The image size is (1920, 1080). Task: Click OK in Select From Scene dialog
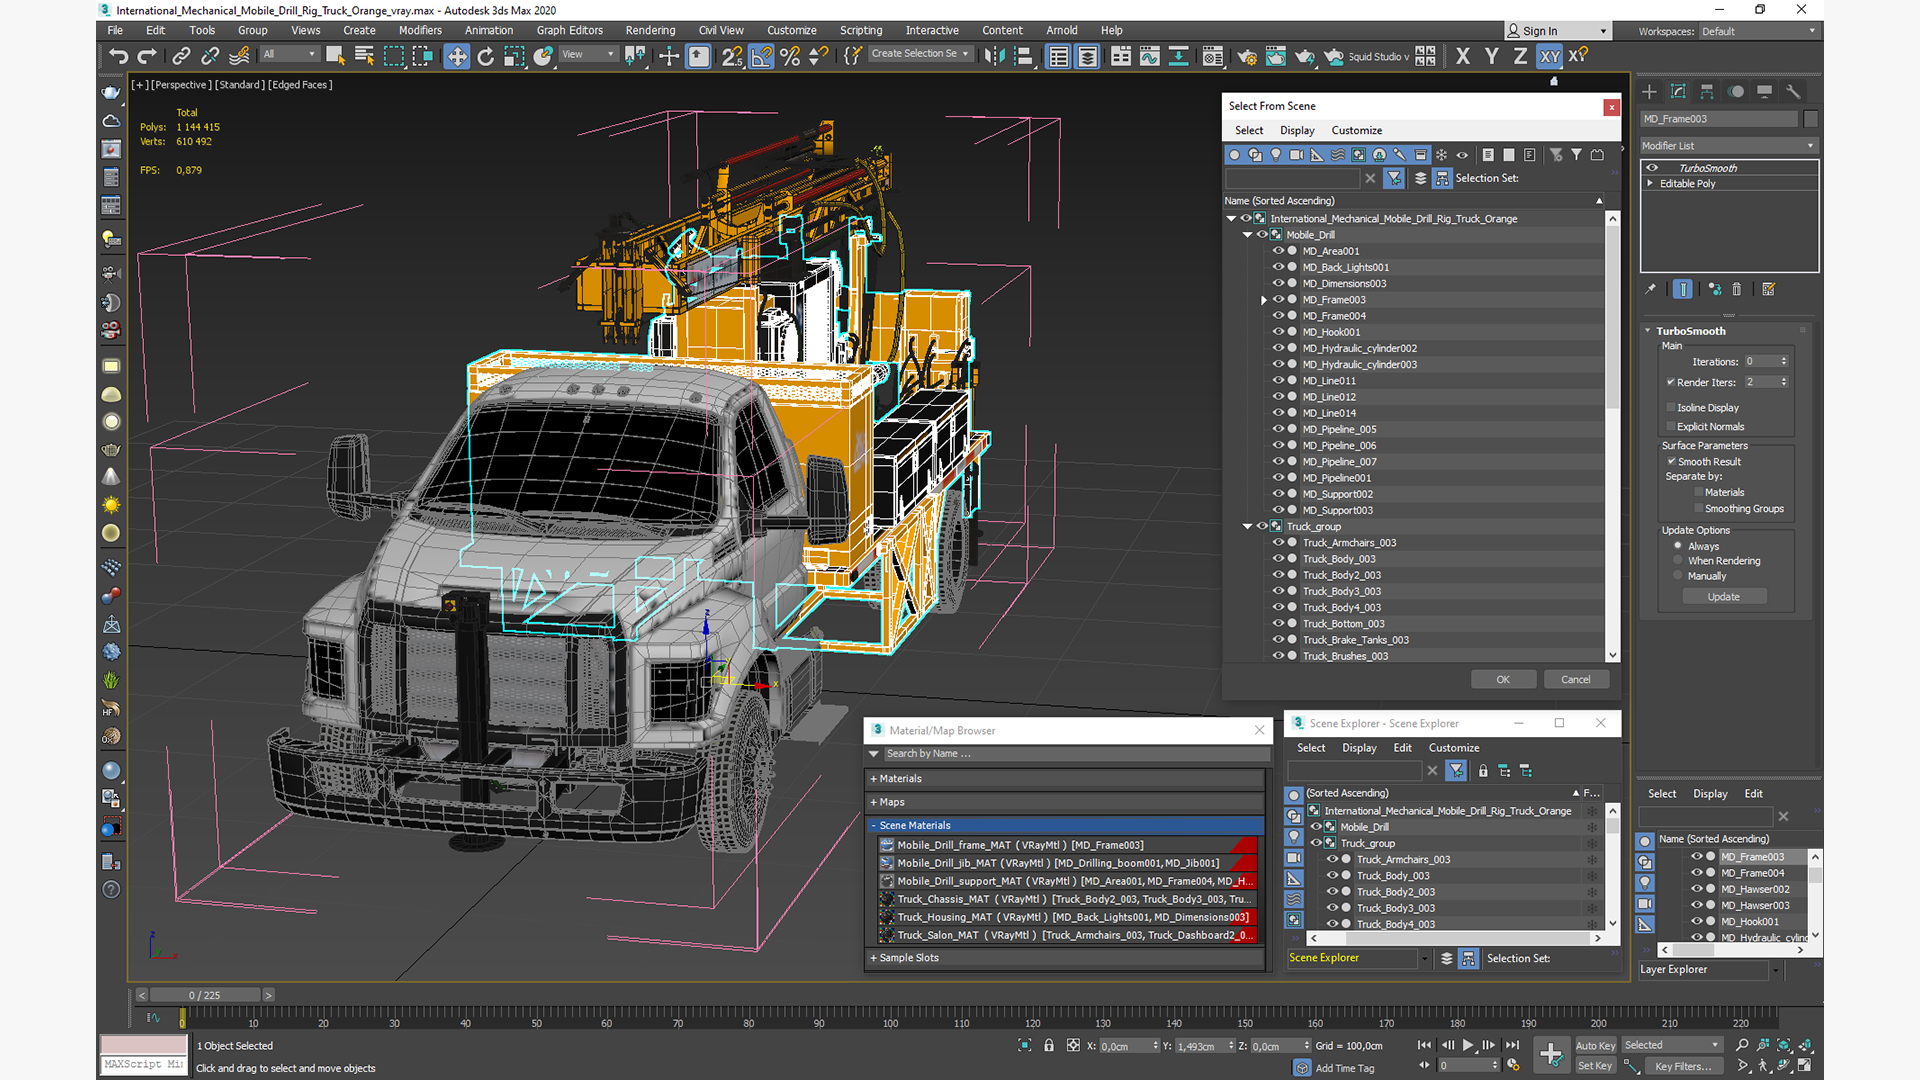(x=1503, y=679)
